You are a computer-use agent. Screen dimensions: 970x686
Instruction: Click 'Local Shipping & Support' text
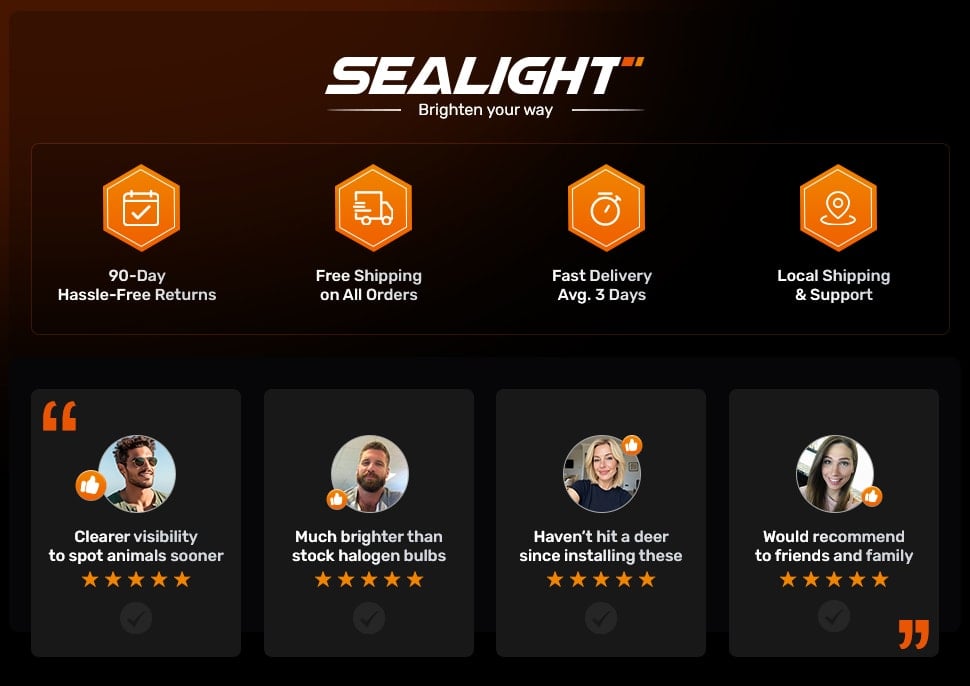834,285
